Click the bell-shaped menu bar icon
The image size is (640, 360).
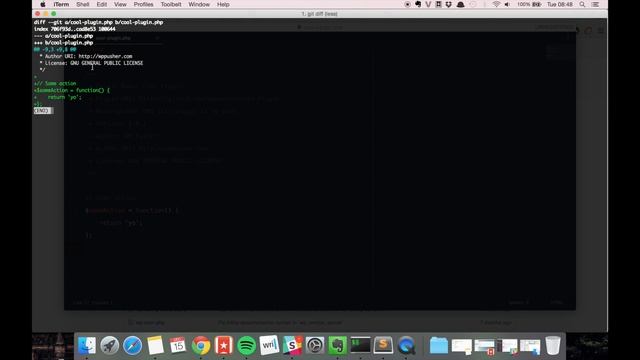pyautogui.click(x=461, y=4)
